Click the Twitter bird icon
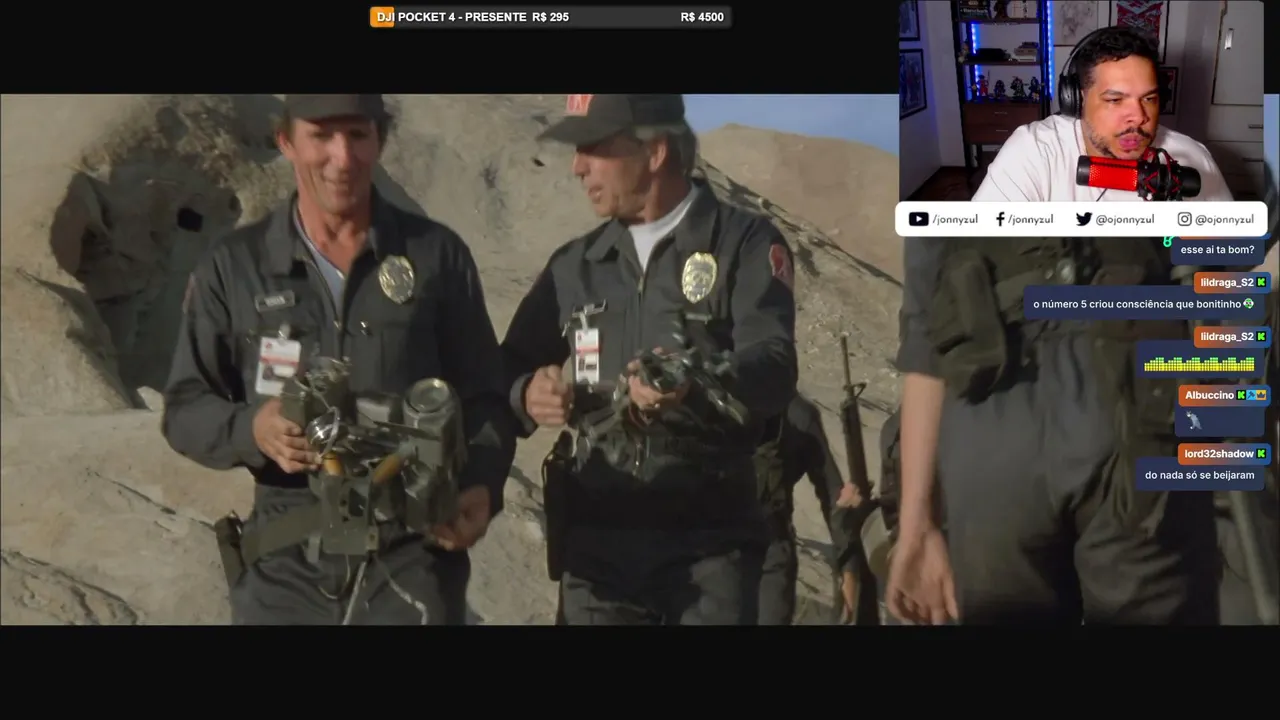Screen dimensions: 1280x720 pos(1084,219)
